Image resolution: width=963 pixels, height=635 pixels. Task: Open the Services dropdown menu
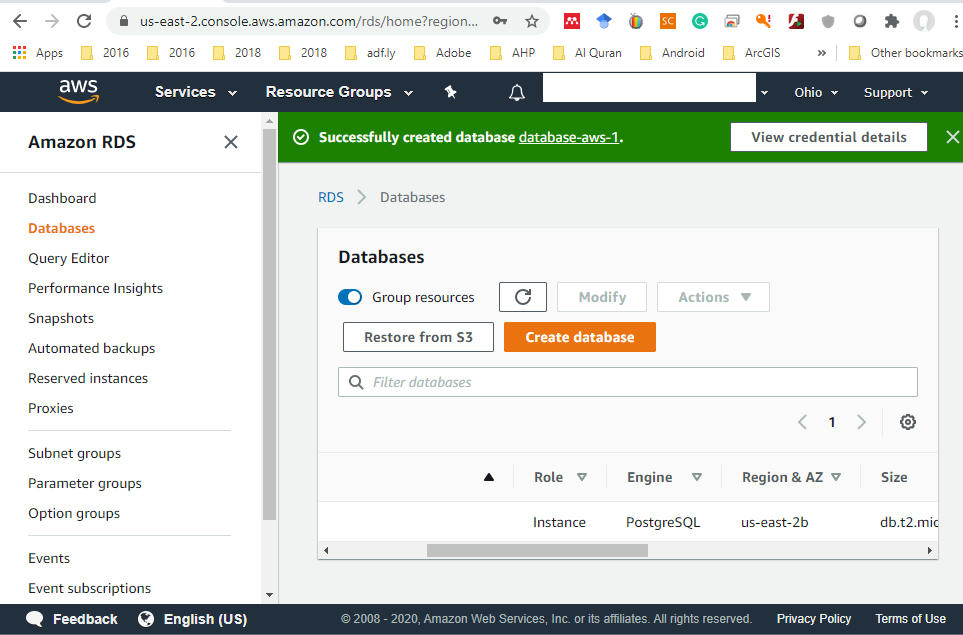(x=195, y=92)
